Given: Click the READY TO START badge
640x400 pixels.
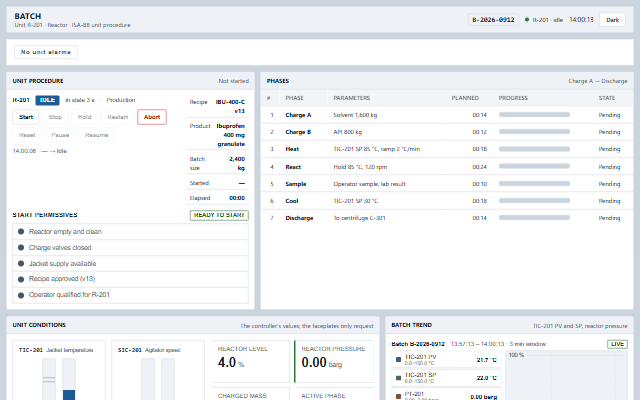Looking at the screenshot, I should click(x=219, y=215).
